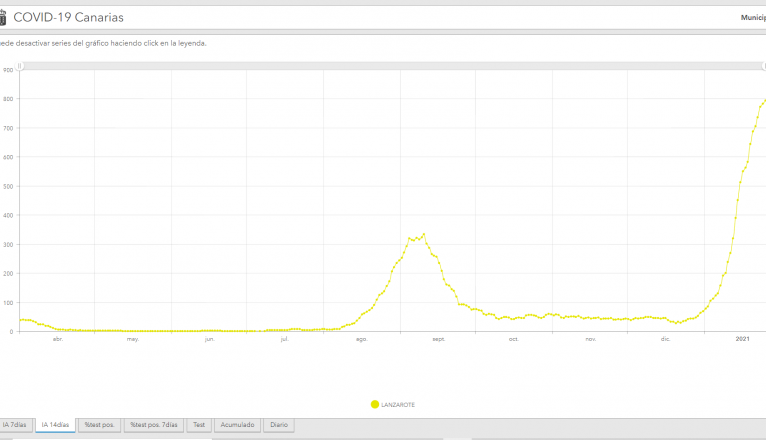Open the %test pos. 7días tab
This screenshot has height=440, width=766.
coord(154,425)
